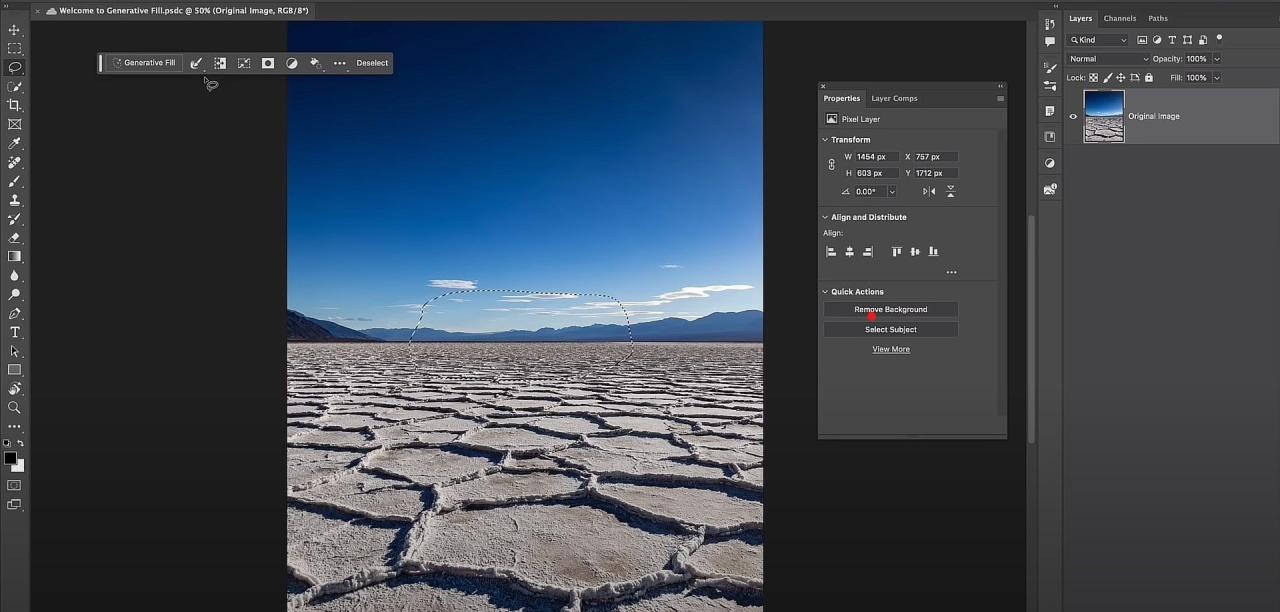Image resolution: width=1280 pixels, height=612 pixels.
Task: Click the Remove Background quick action
Action: coord(890,309)
